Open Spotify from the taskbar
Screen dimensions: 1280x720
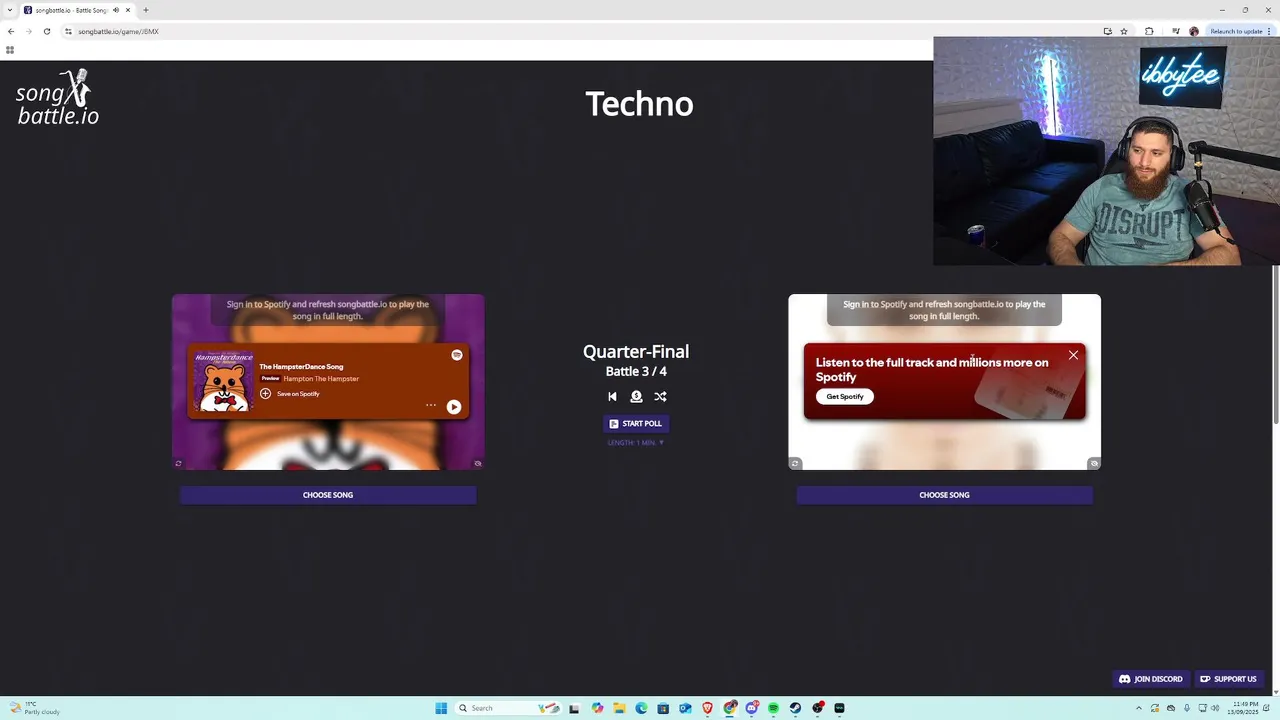[x=773, y=708]
